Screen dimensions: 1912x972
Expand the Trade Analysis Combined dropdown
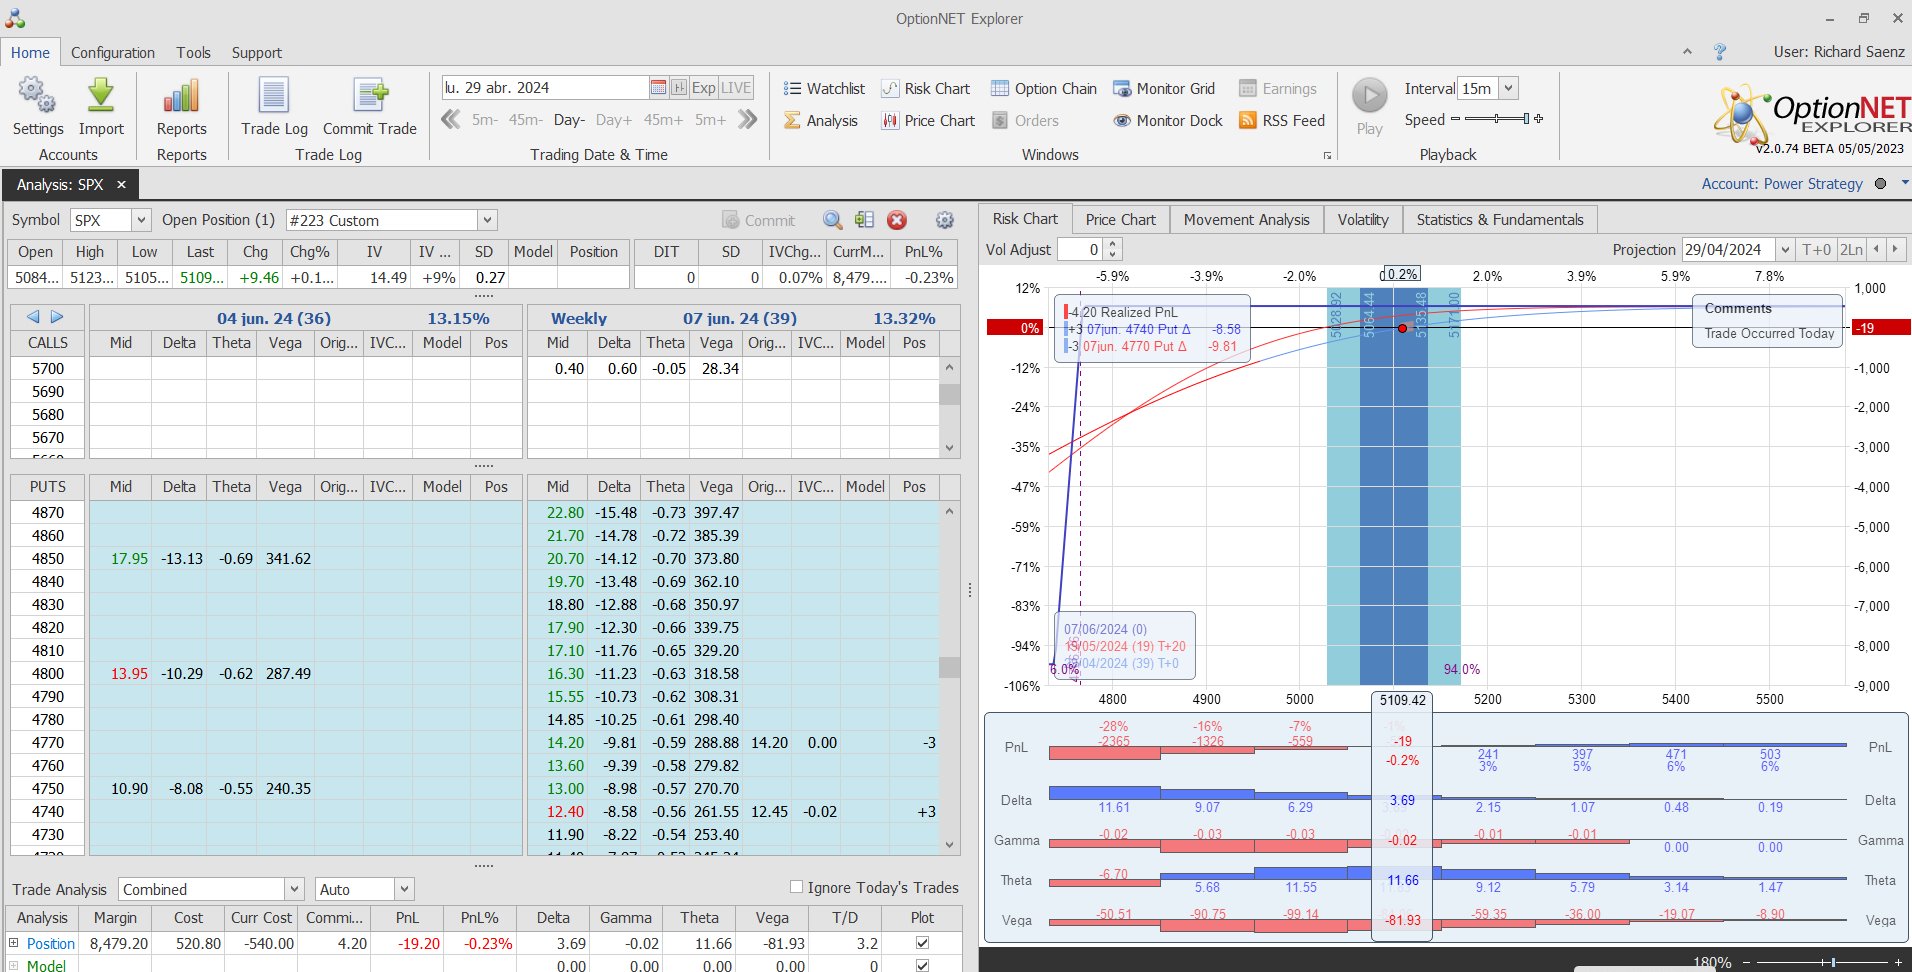pyautogui.click(x=294, y=889)
